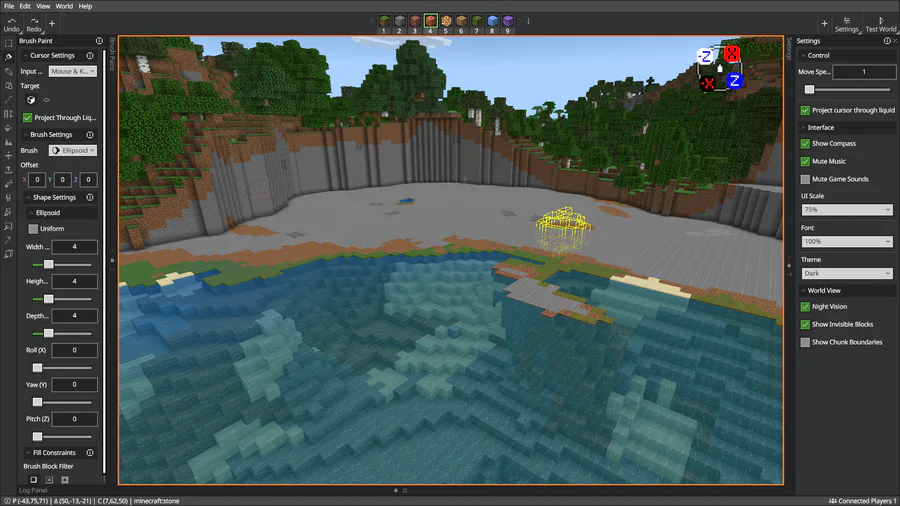
Task: Open the Log Panel tab
Action: 33,491
